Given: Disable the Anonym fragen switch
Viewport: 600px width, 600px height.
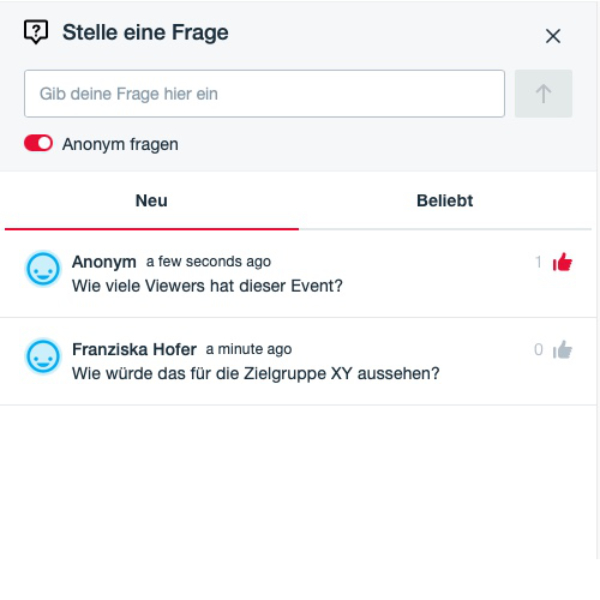Looking at the screenshot, I should (x=38, y=144).
